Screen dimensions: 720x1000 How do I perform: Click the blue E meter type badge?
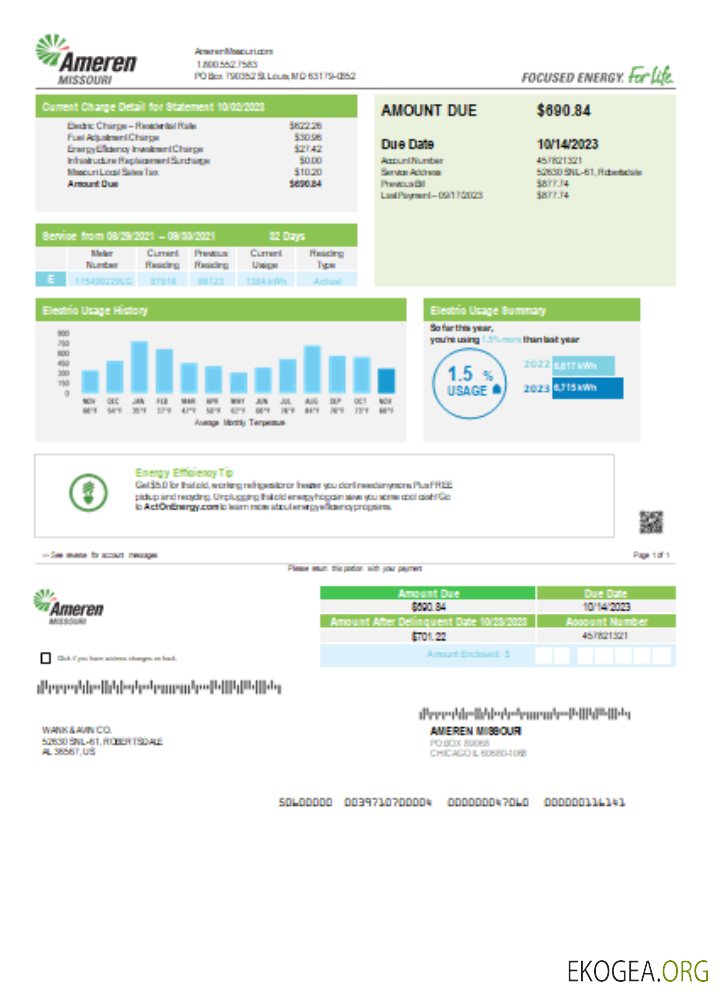tap(50, 279)
